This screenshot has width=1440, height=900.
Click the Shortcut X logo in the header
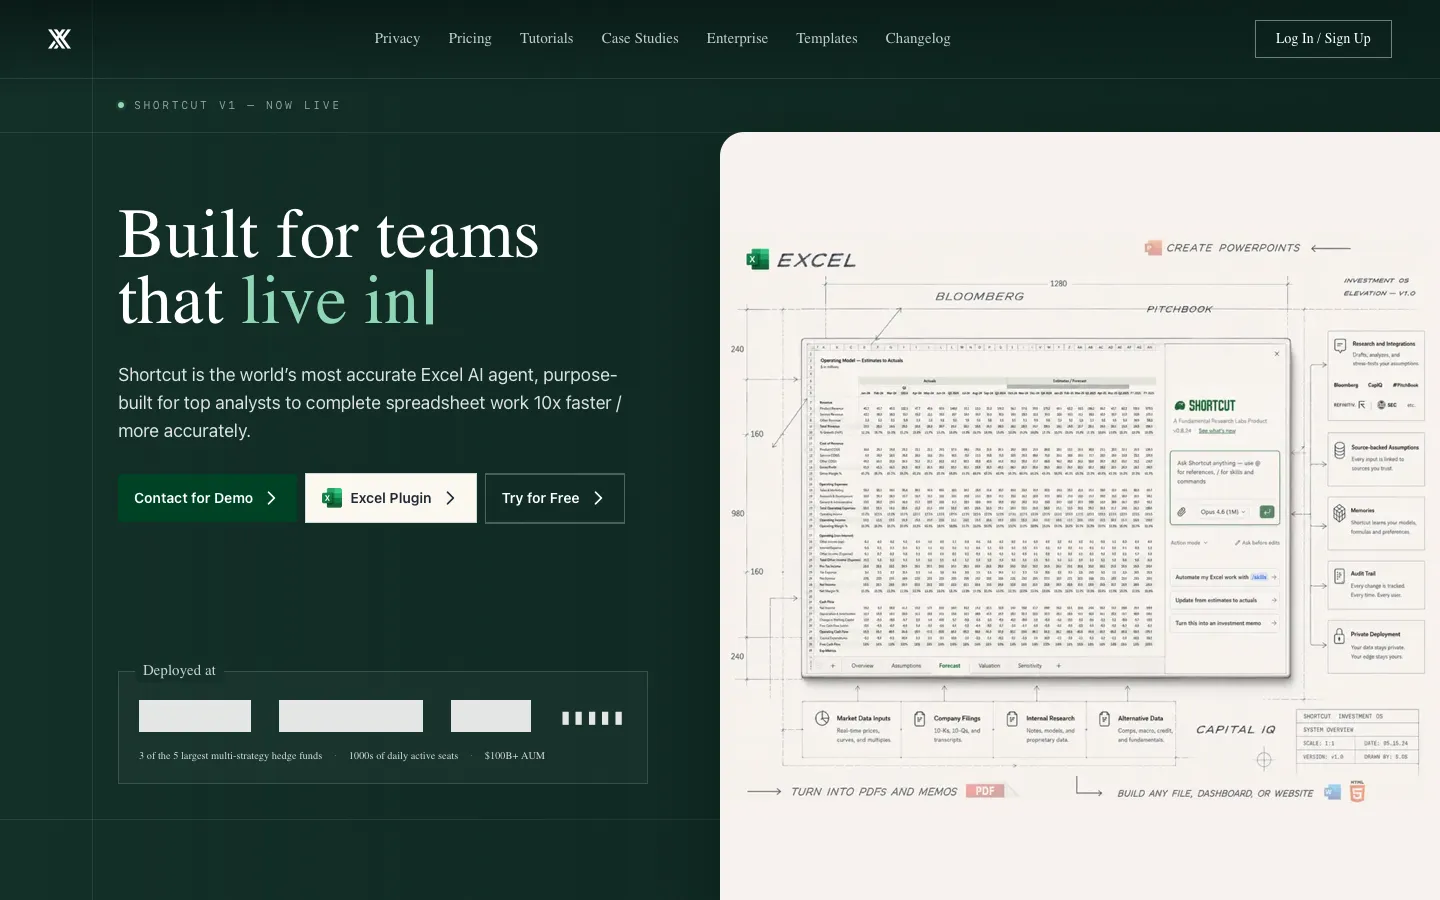(60, 39)
